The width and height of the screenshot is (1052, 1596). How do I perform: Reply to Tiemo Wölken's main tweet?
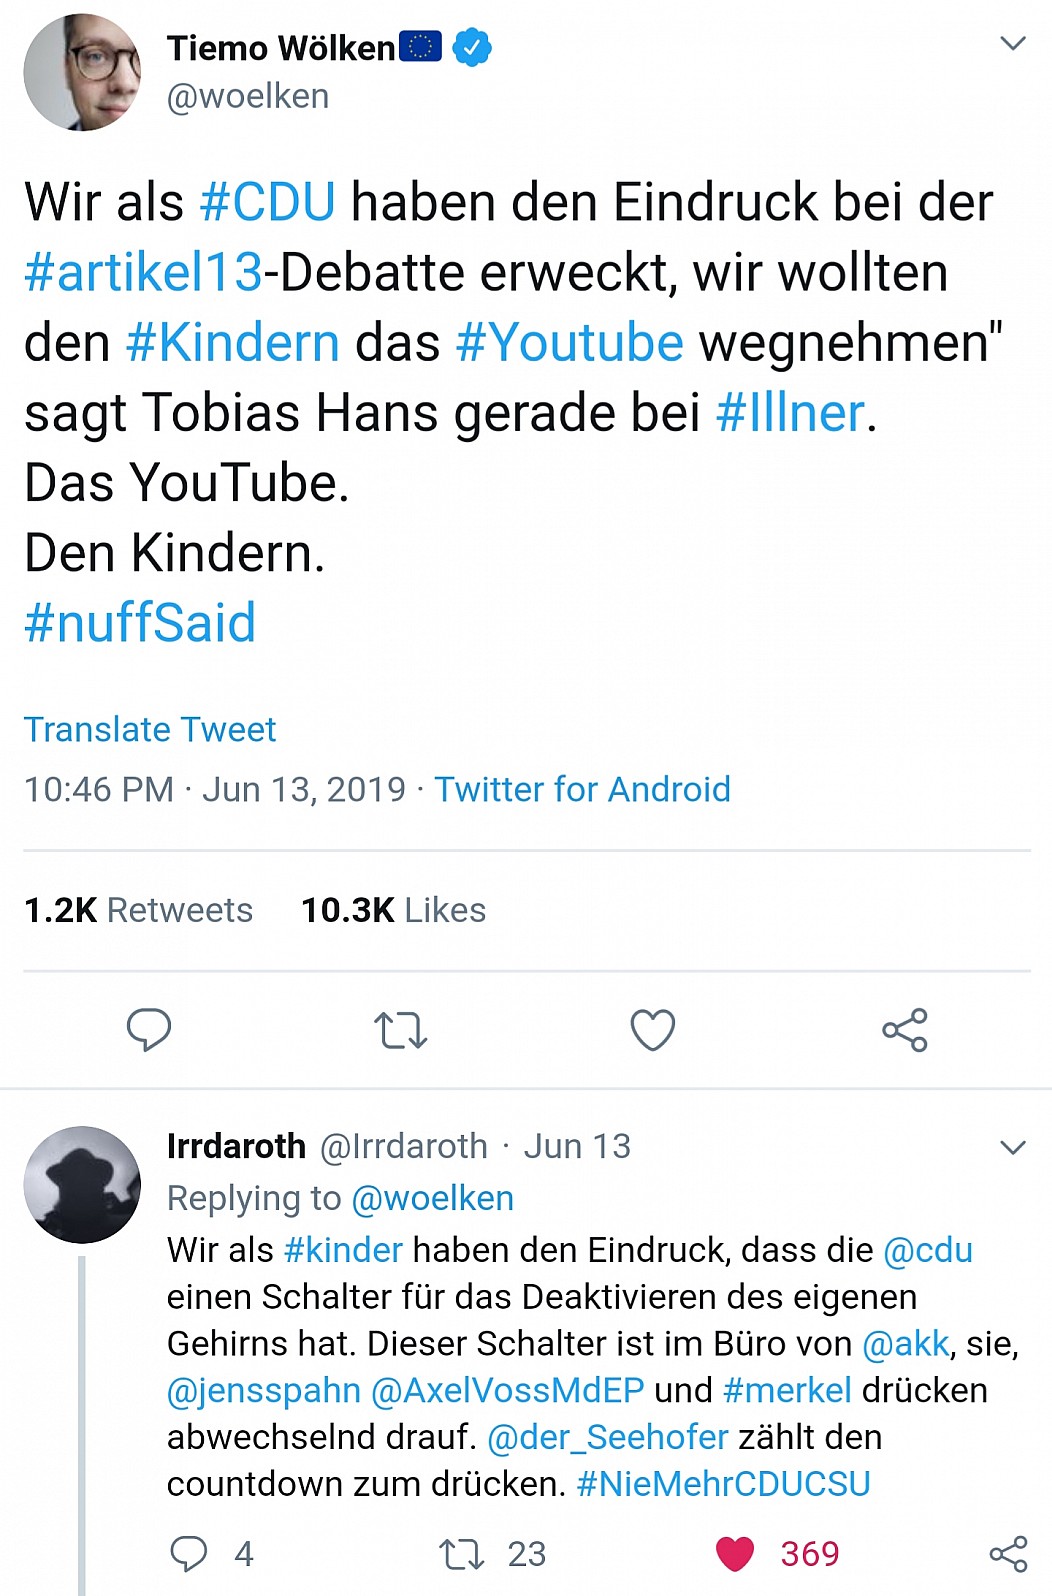point(149,1030)
